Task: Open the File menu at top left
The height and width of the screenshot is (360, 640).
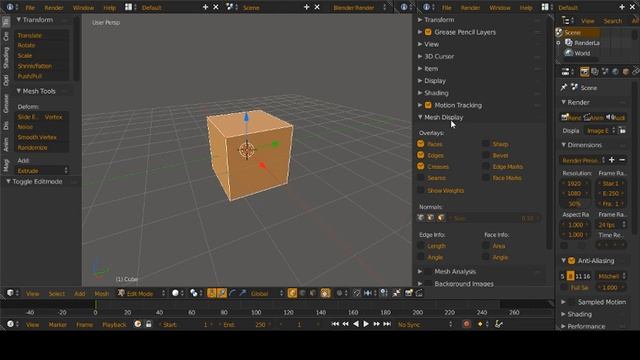Action: click(30, 7)
